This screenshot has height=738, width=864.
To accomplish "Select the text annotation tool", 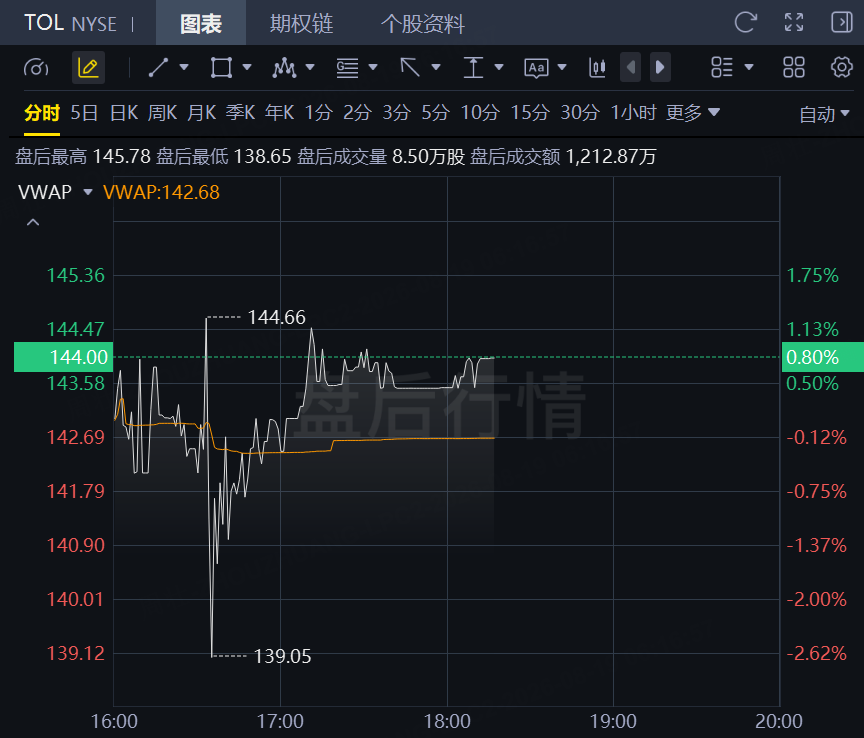I will coord(536,68).
